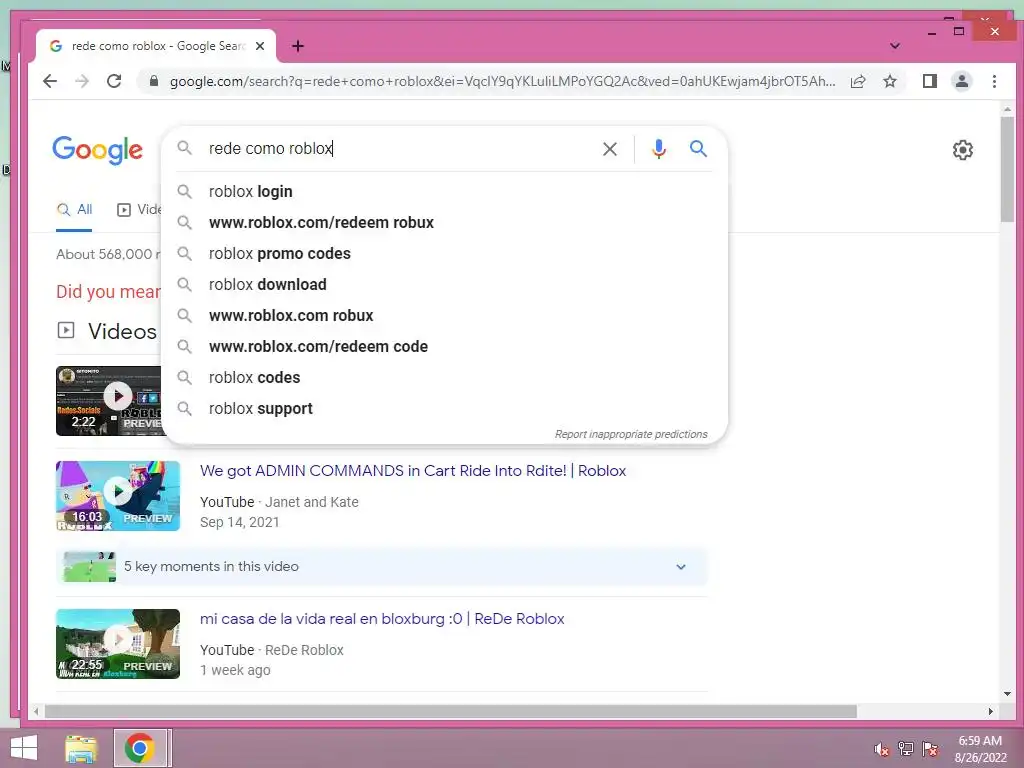Open Google quick settings gear
The height and width of the screenshot is (768, 1024).
coord(962,150)
